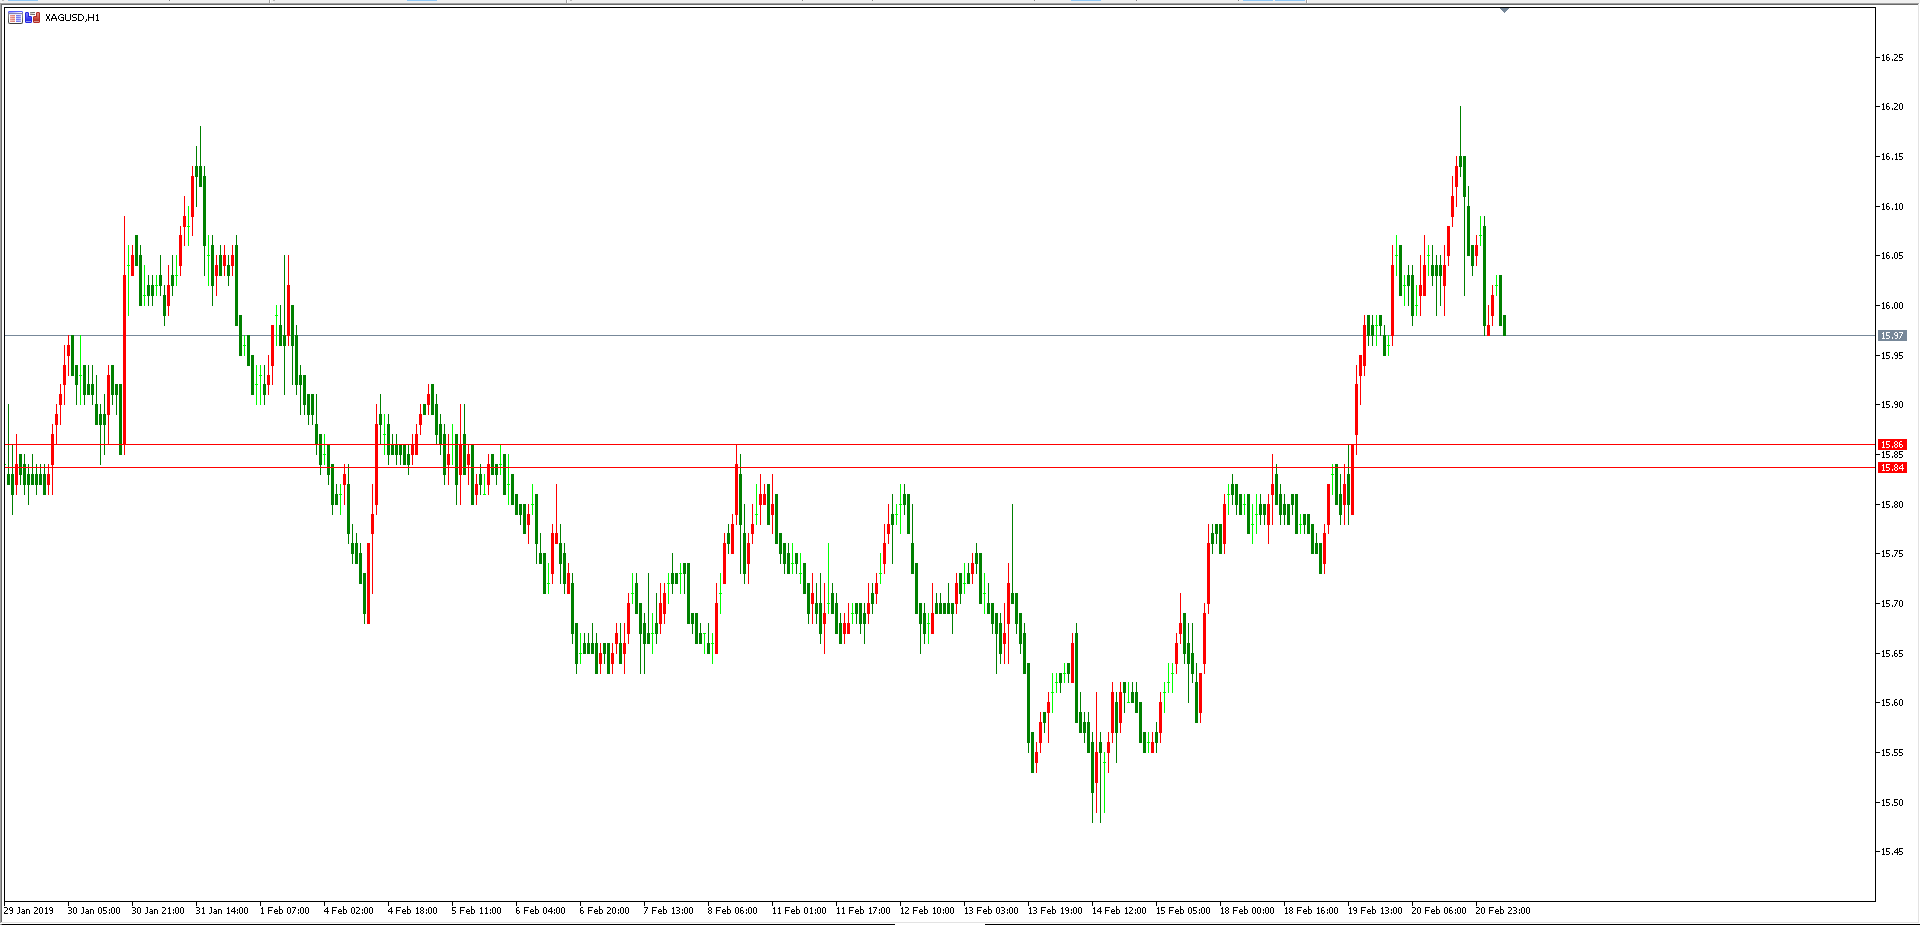Viewport: 1920px width, 925px height.
Task: Click the 20 Feb 06:00 time label
Action: 1439,911
